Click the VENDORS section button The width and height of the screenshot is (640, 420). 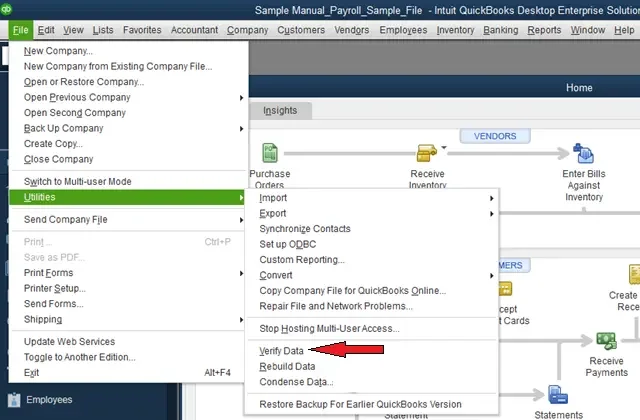click(495, 136)
